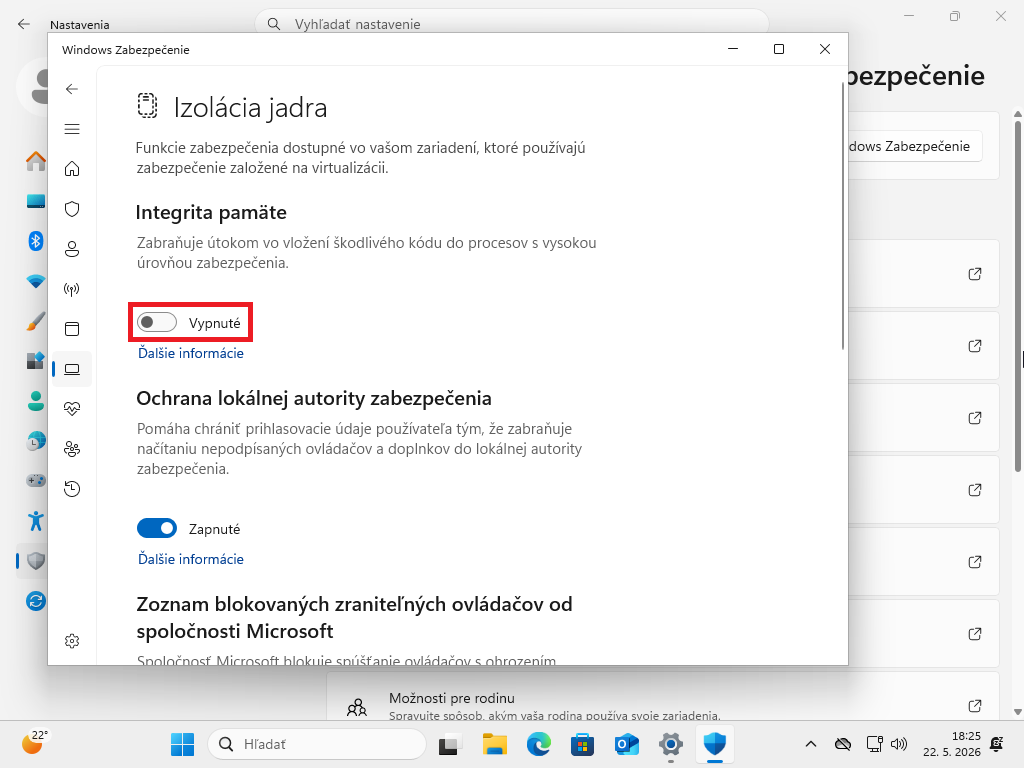1024x768 pixels.
Task: Open App & browser control icon
Action: coord(72,329)
